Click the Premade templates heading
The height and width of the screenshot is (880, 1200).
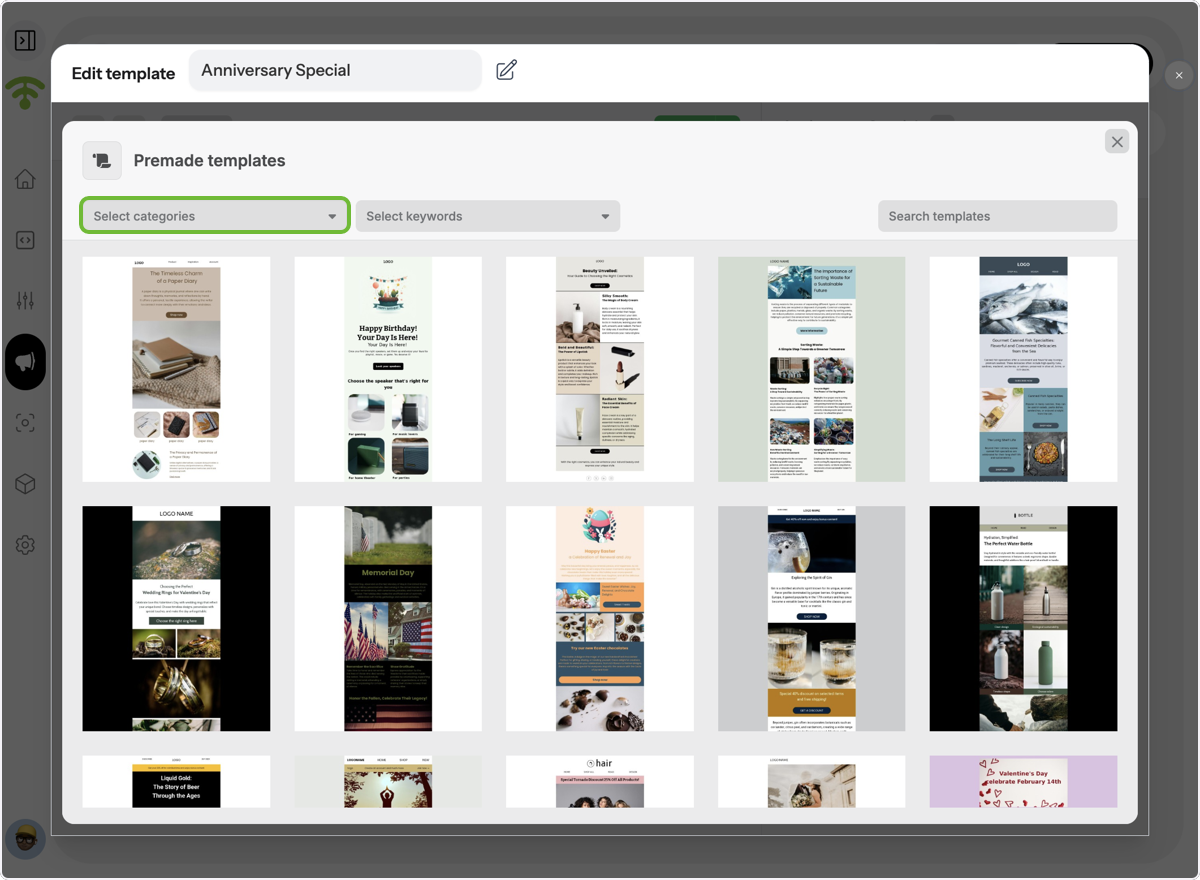pyautogui.click(x=209, y=160)
